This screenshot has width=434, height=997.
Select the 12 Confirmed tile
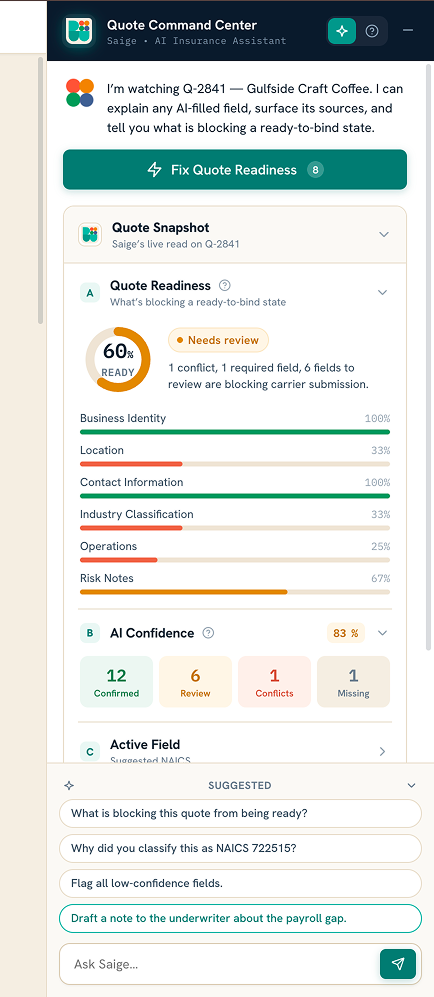tap(116, 682)
